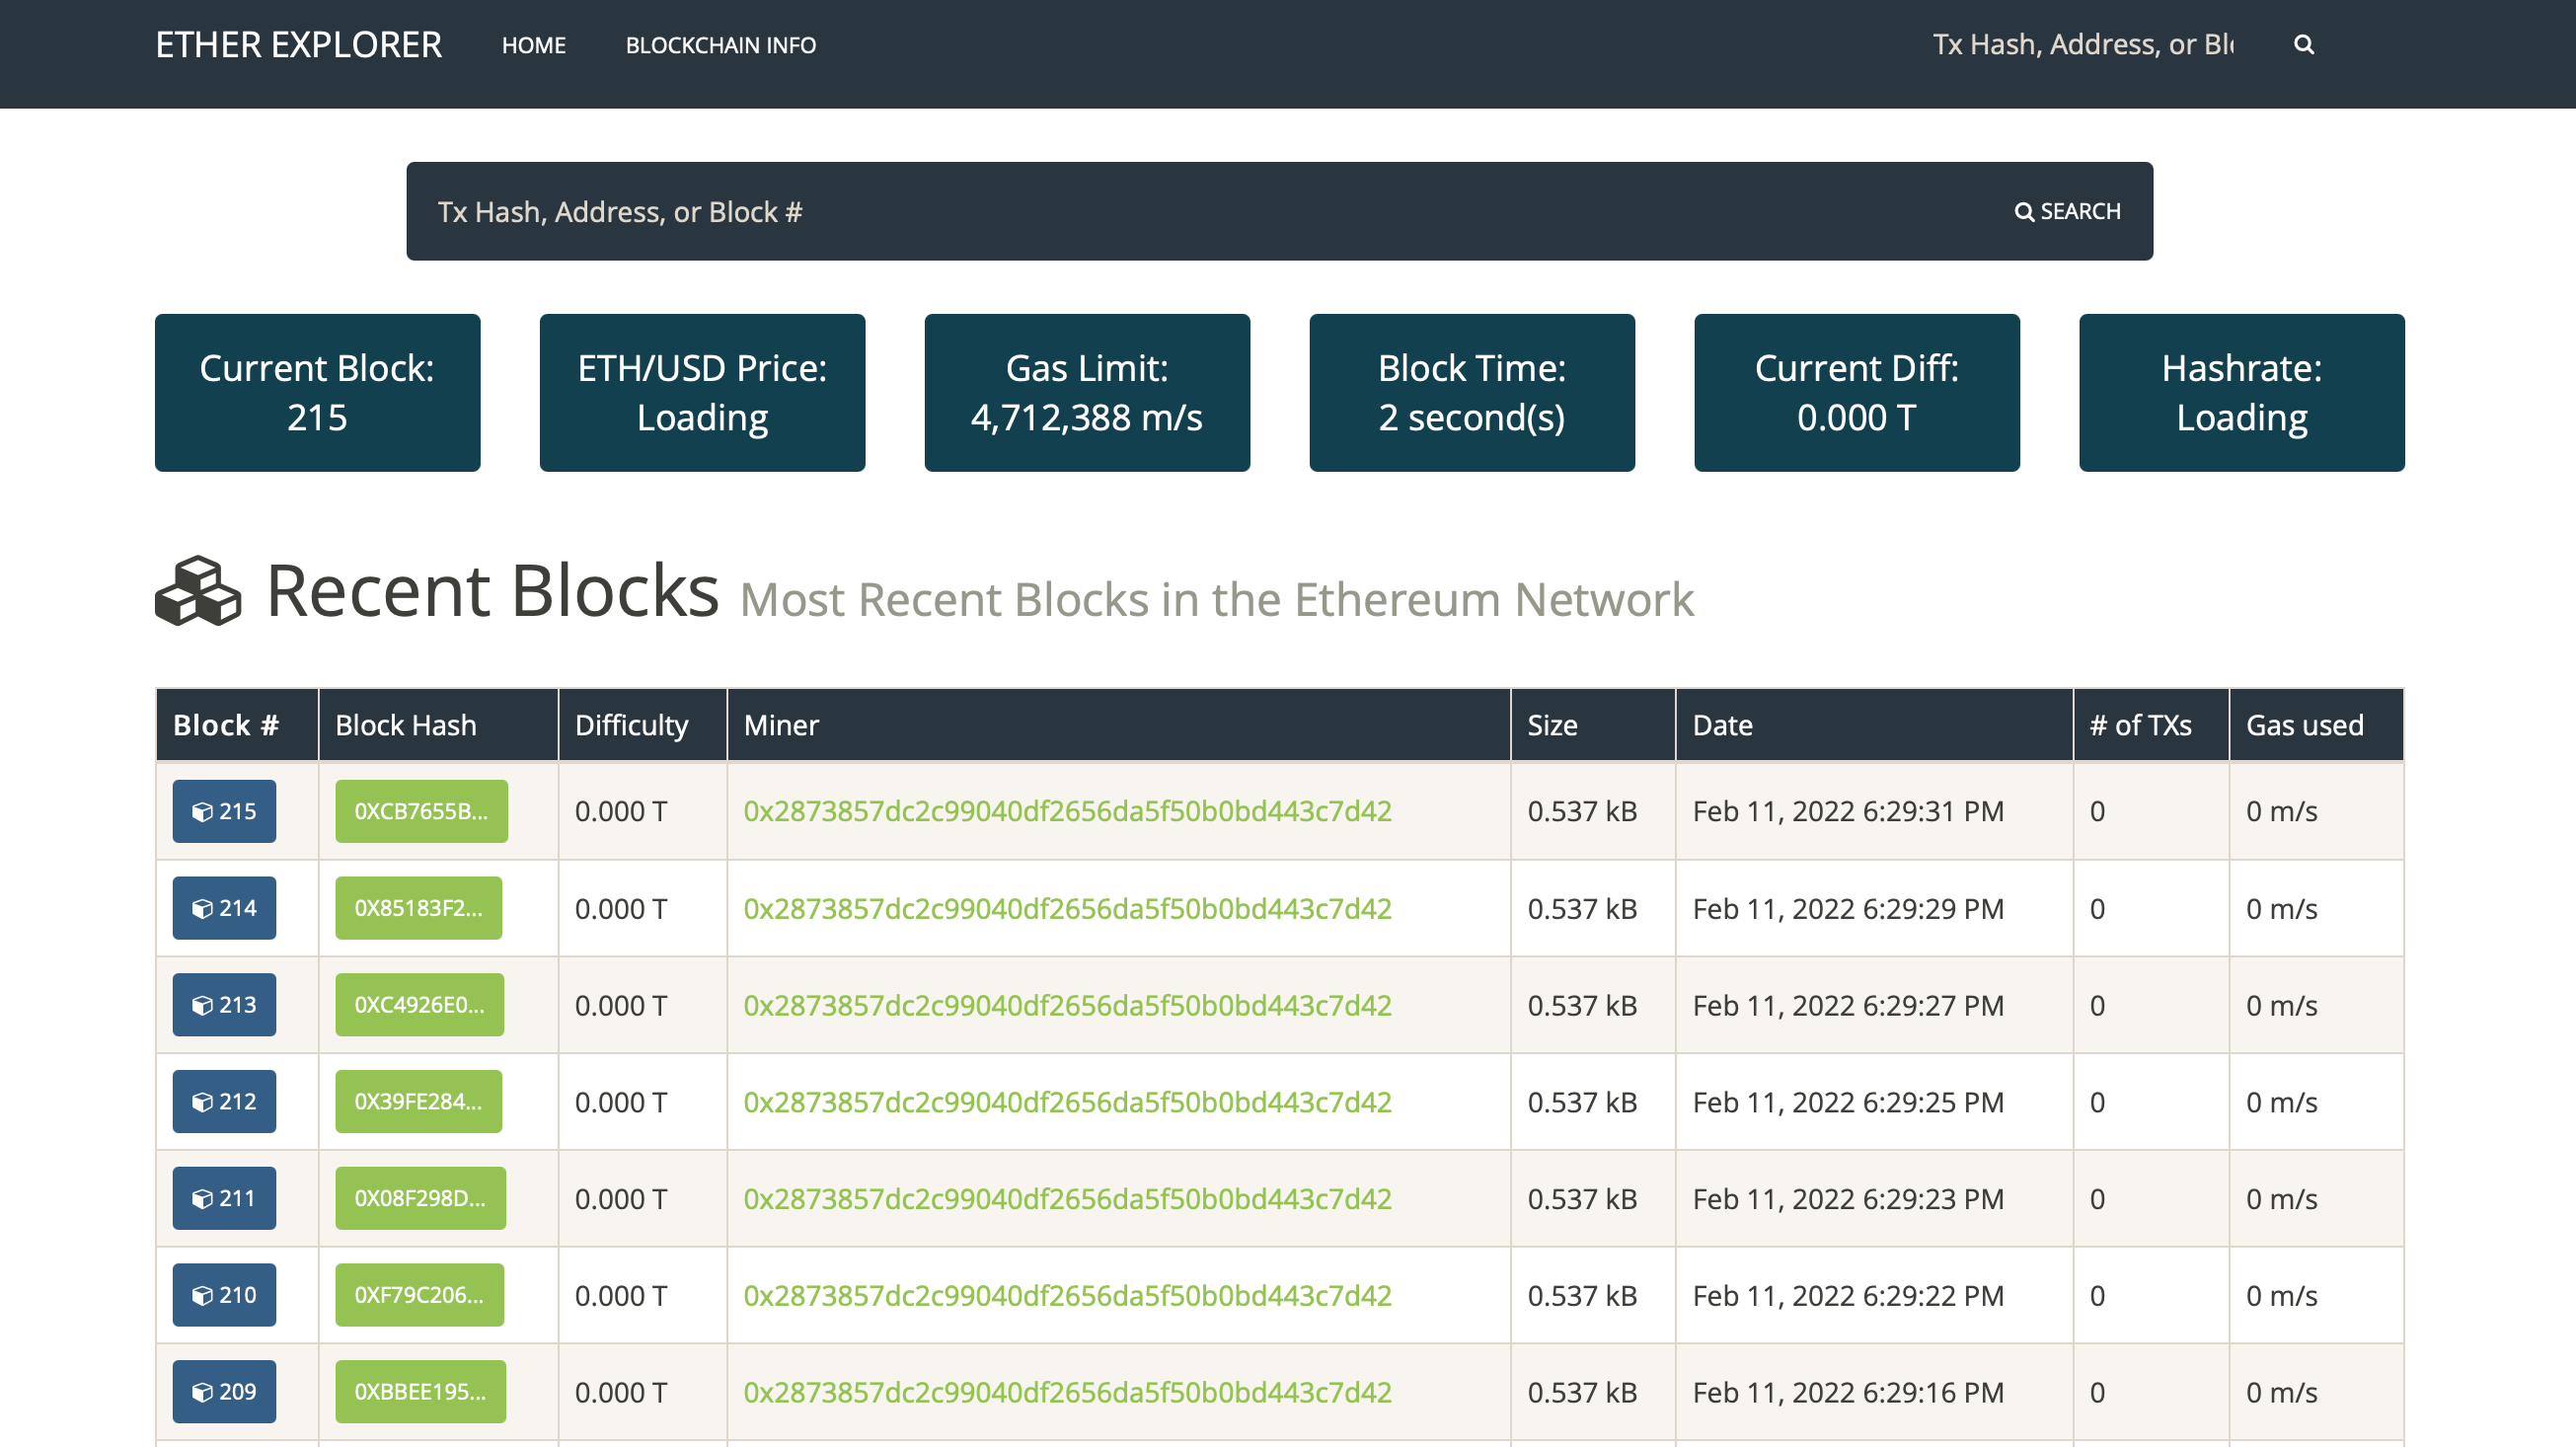Image resolution: width=2576 pixels, height=1447 pixels.
Task: Open block 212 via cube badge
Action: 224,1101
